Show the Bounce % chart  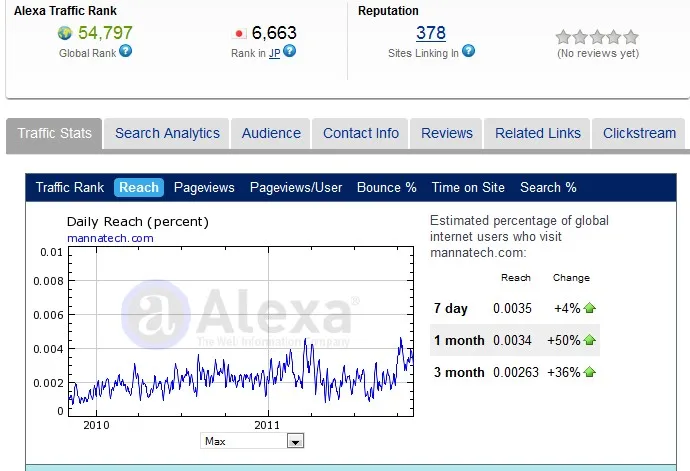click(x=386, y=188)
